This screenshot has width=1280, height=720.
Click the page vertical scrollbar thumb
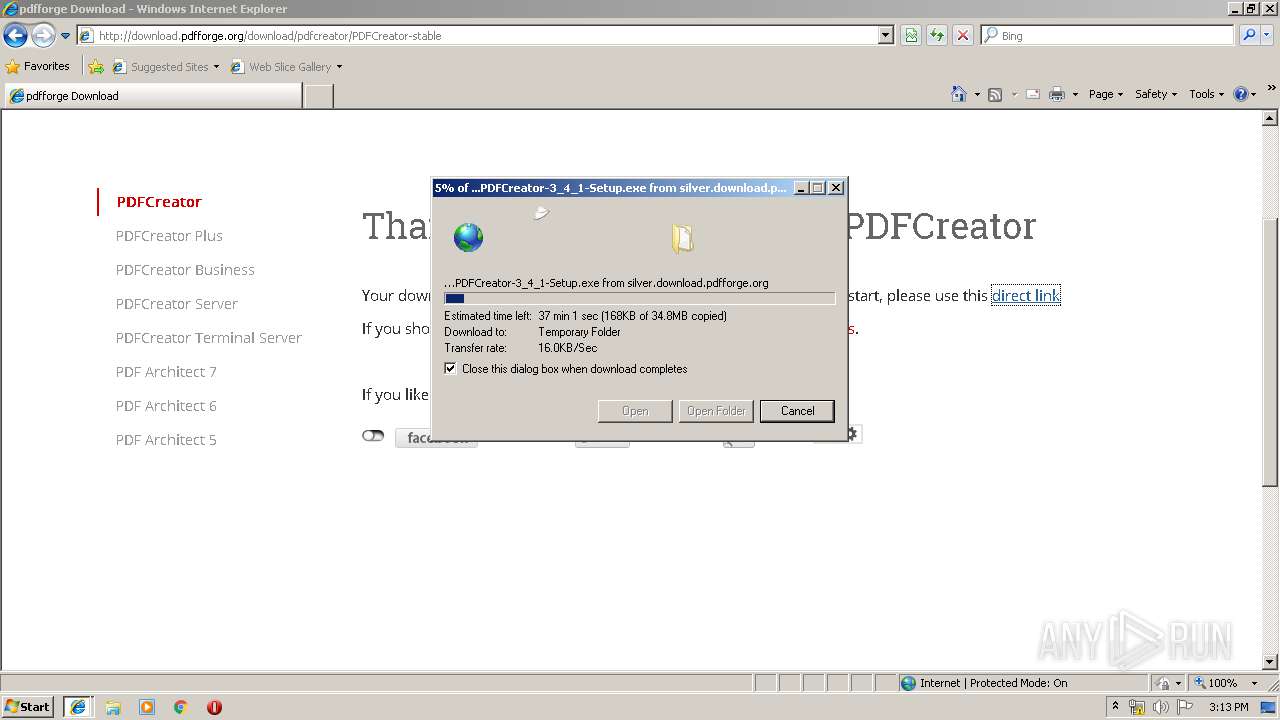coord(1271,352)
